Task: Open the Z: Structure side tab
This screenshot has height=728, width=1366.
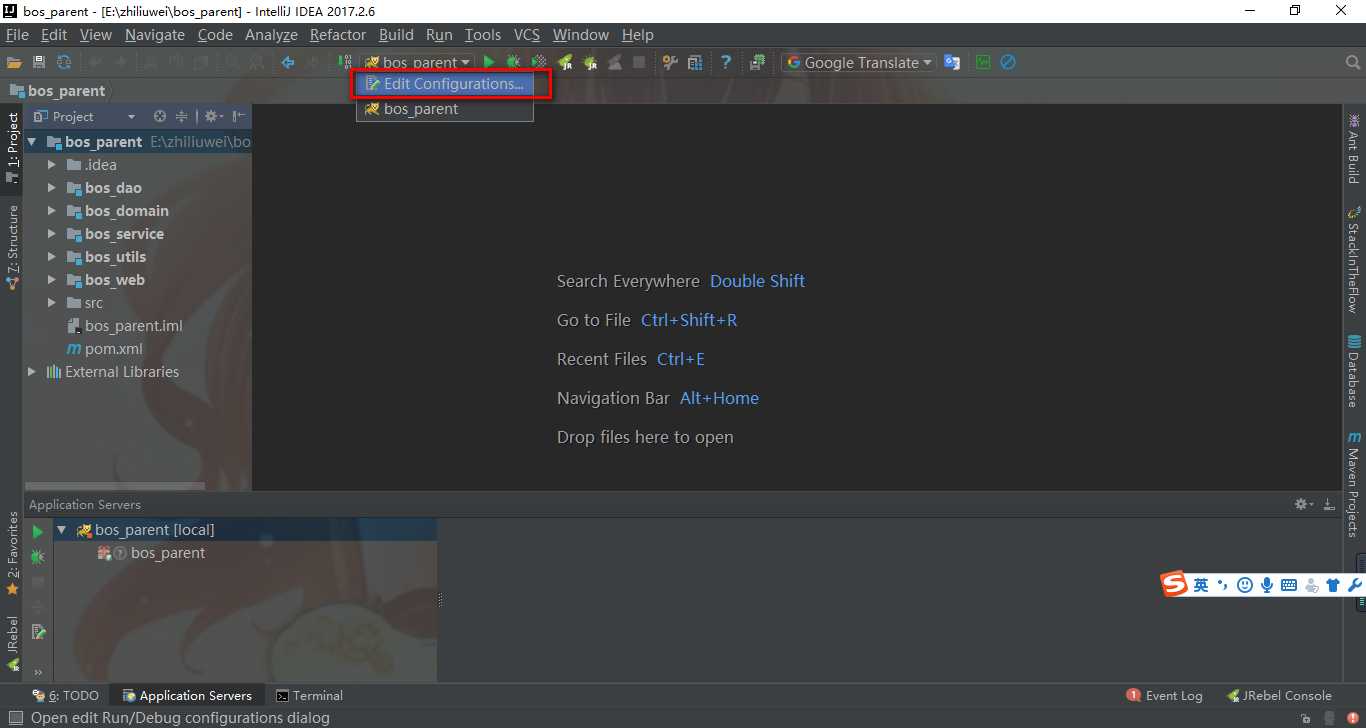Action: [13, 247]
